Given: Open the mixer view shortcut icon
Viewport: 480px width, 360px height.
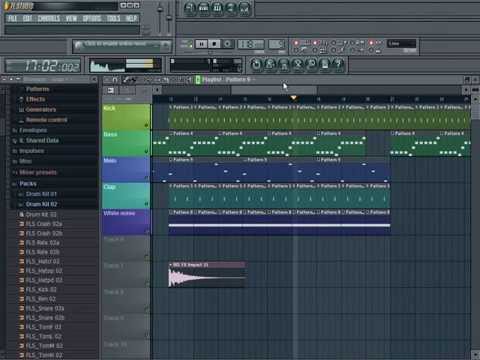Looking at the screenshot, I should pos(244,8).
